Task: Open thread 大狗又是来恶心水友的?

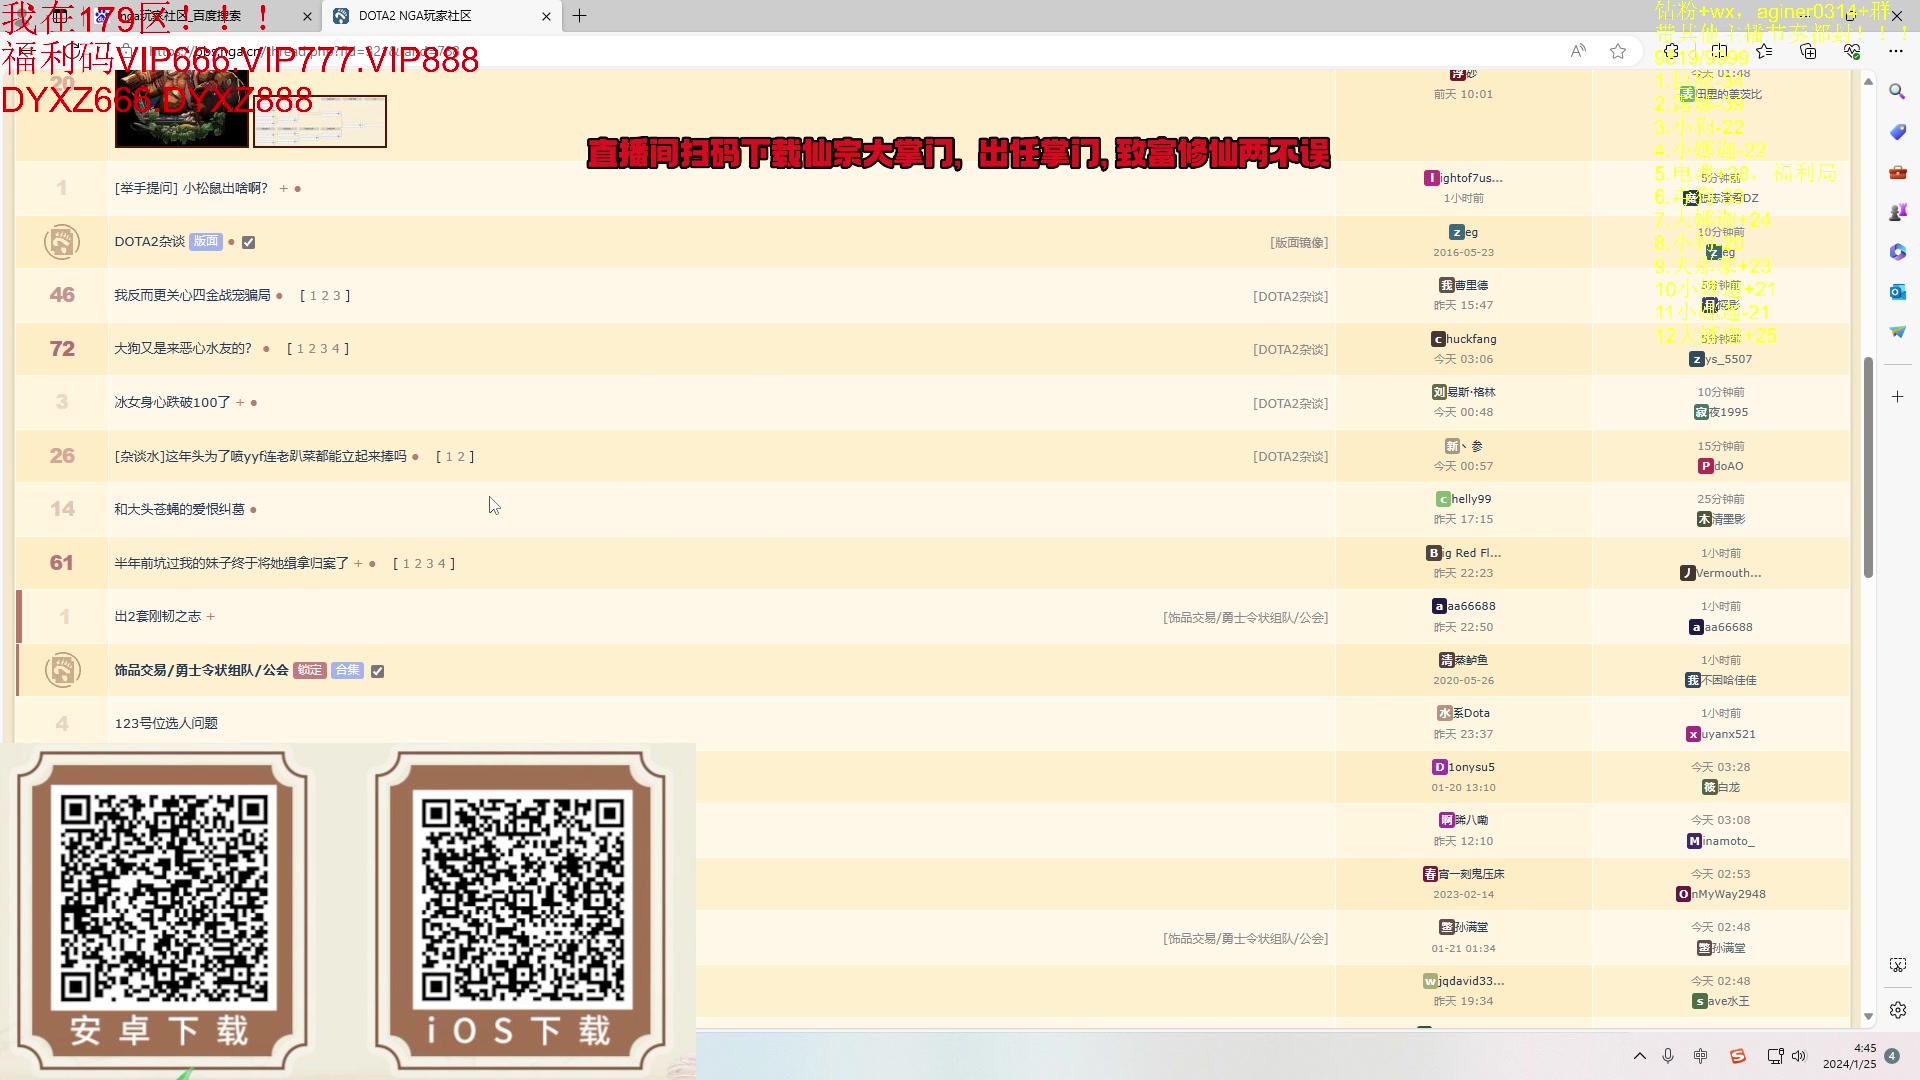Action: click(183, 348)
